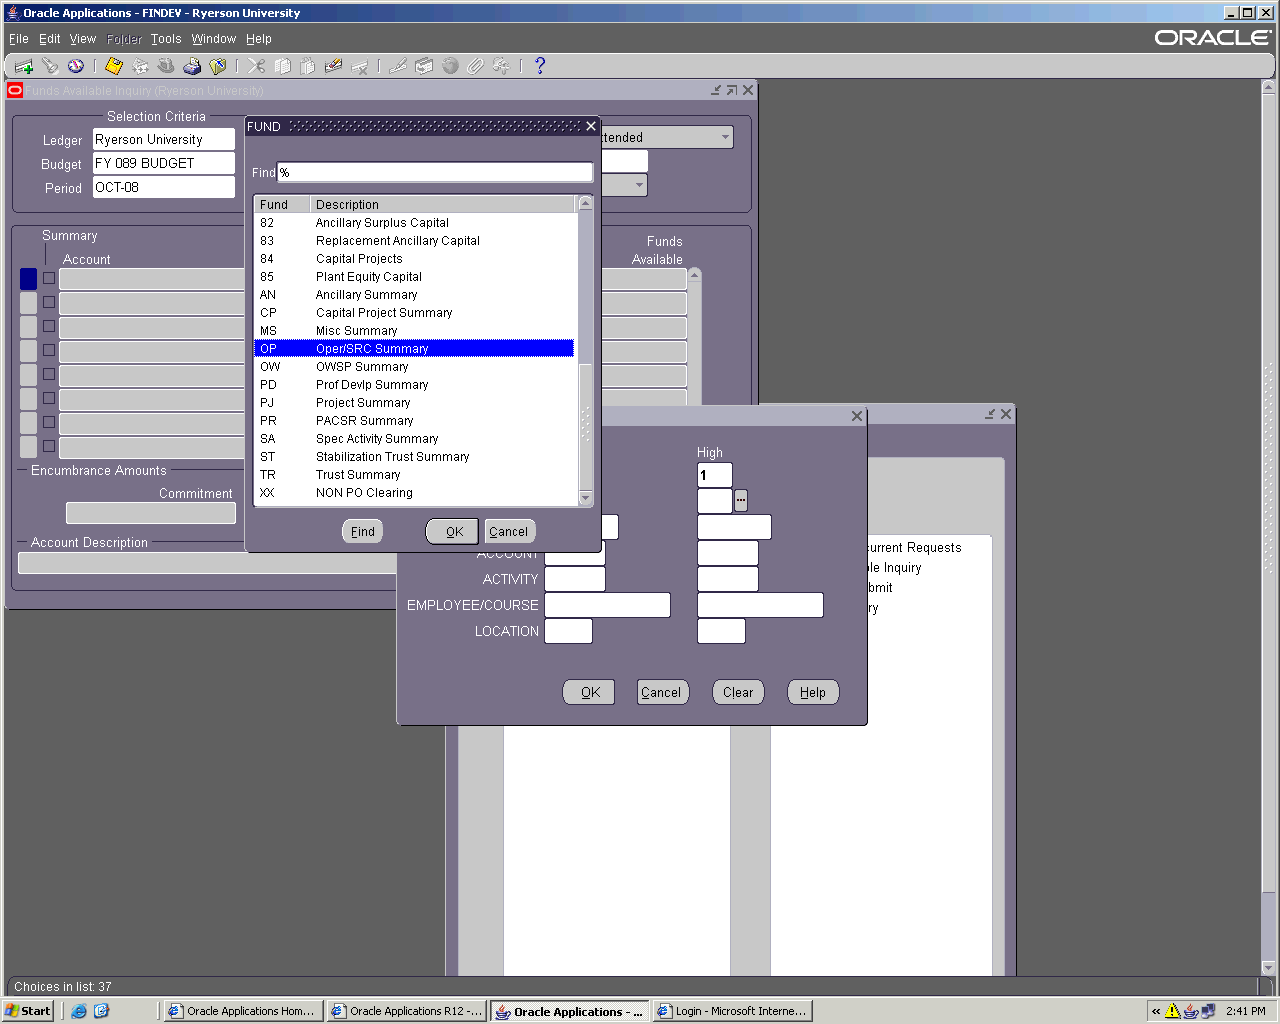Screen dimensions: 1280x1024
Task: Click the Close Form folder icon
Action: coord(217,66)
